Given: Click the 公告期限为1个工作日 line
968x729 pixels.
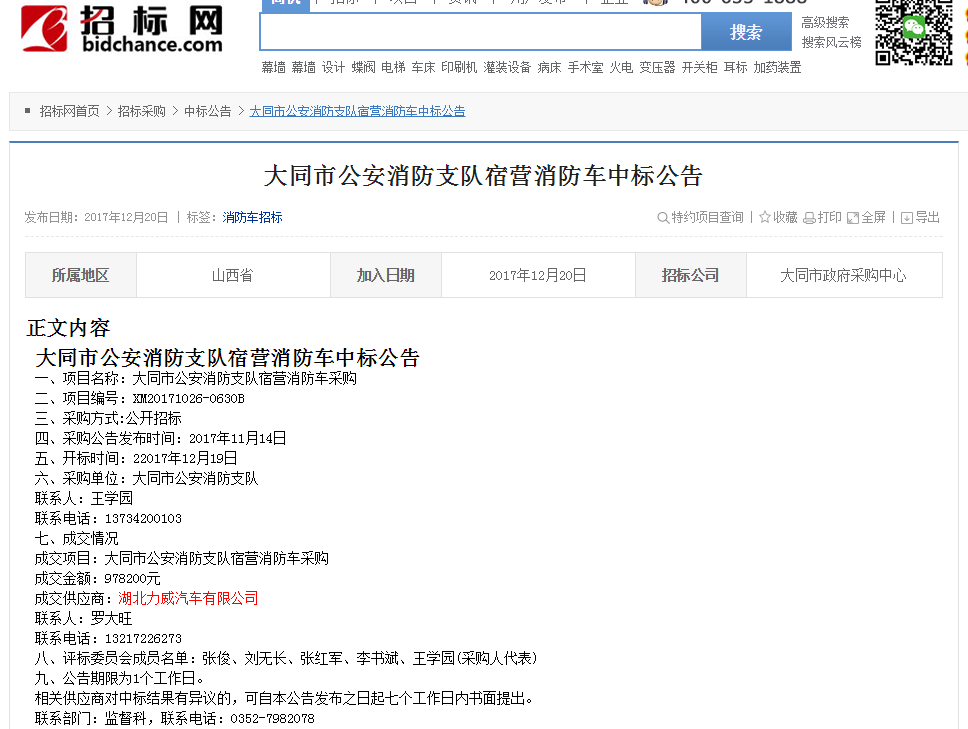Looking at the screenshot, I should 119,678.
